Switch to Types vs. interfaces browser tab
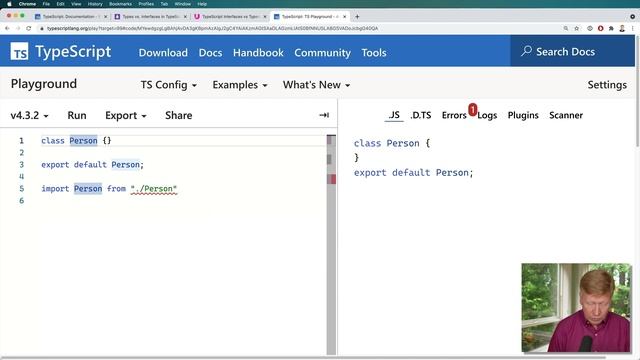The image size is (640, 360). (x=150, y=17)
